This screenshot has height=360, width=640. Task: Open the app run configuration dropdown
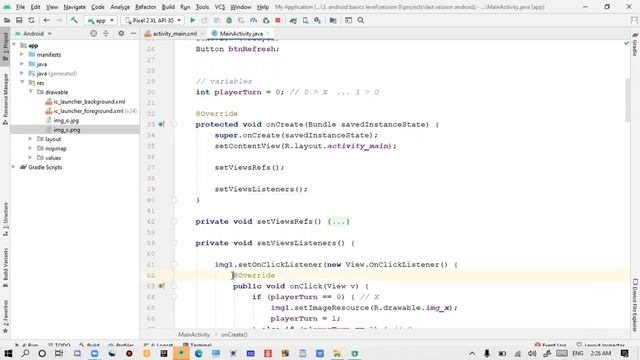pyautogui.click(x=100, y=20)
